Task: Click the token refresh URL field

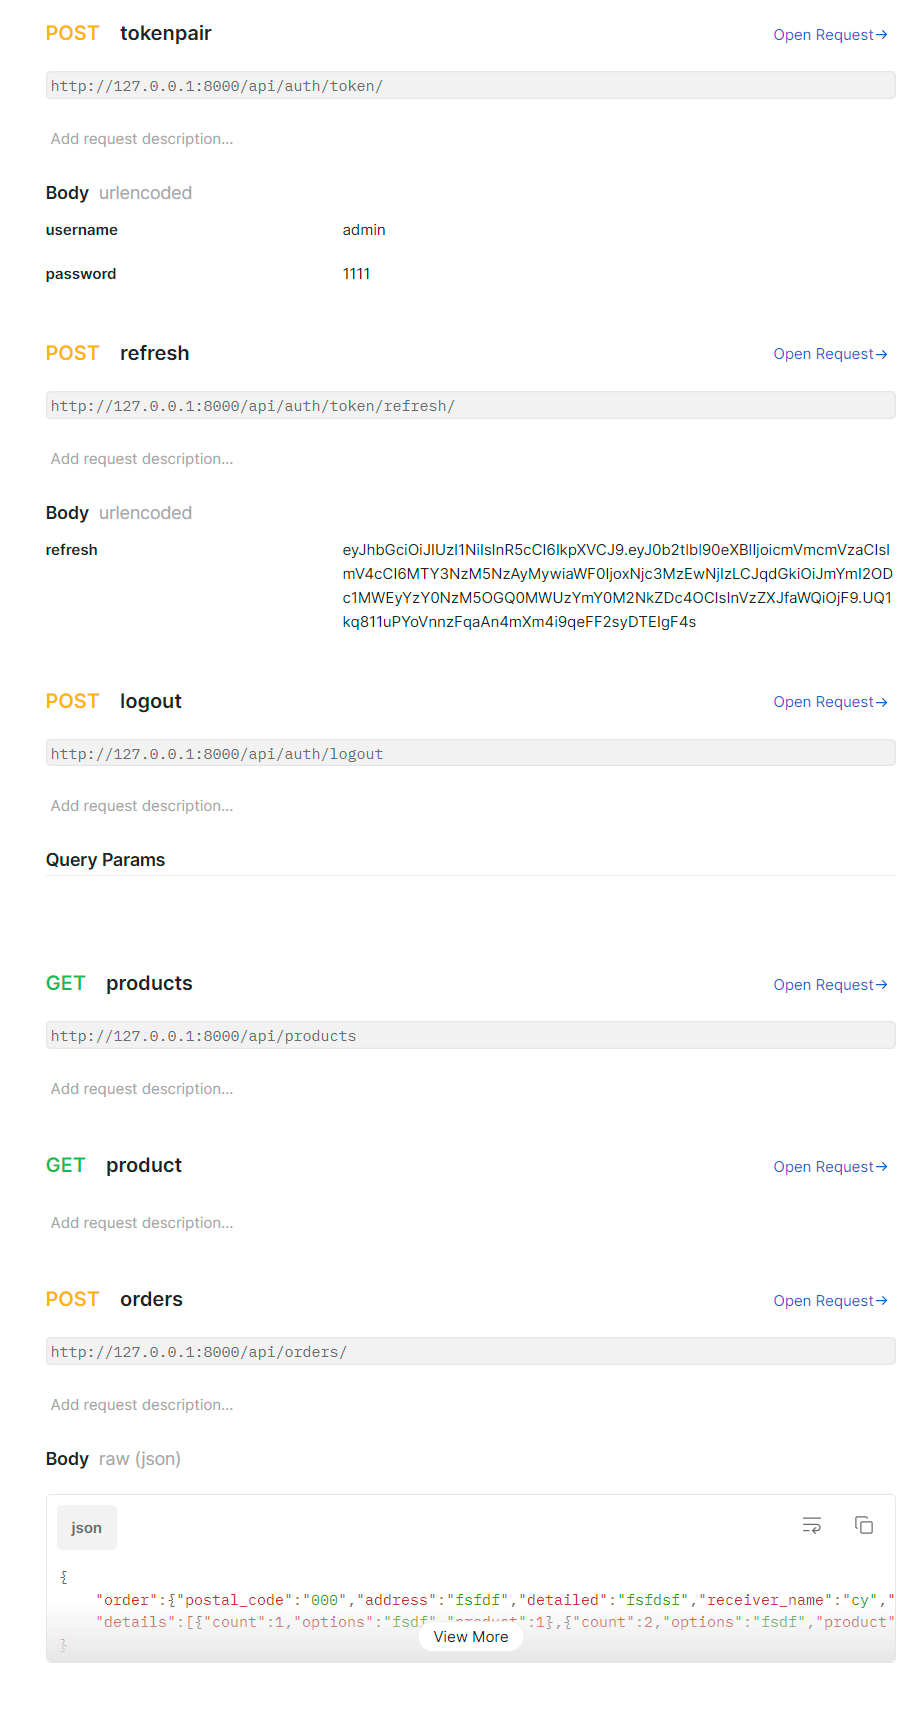Action: (471, 406)
